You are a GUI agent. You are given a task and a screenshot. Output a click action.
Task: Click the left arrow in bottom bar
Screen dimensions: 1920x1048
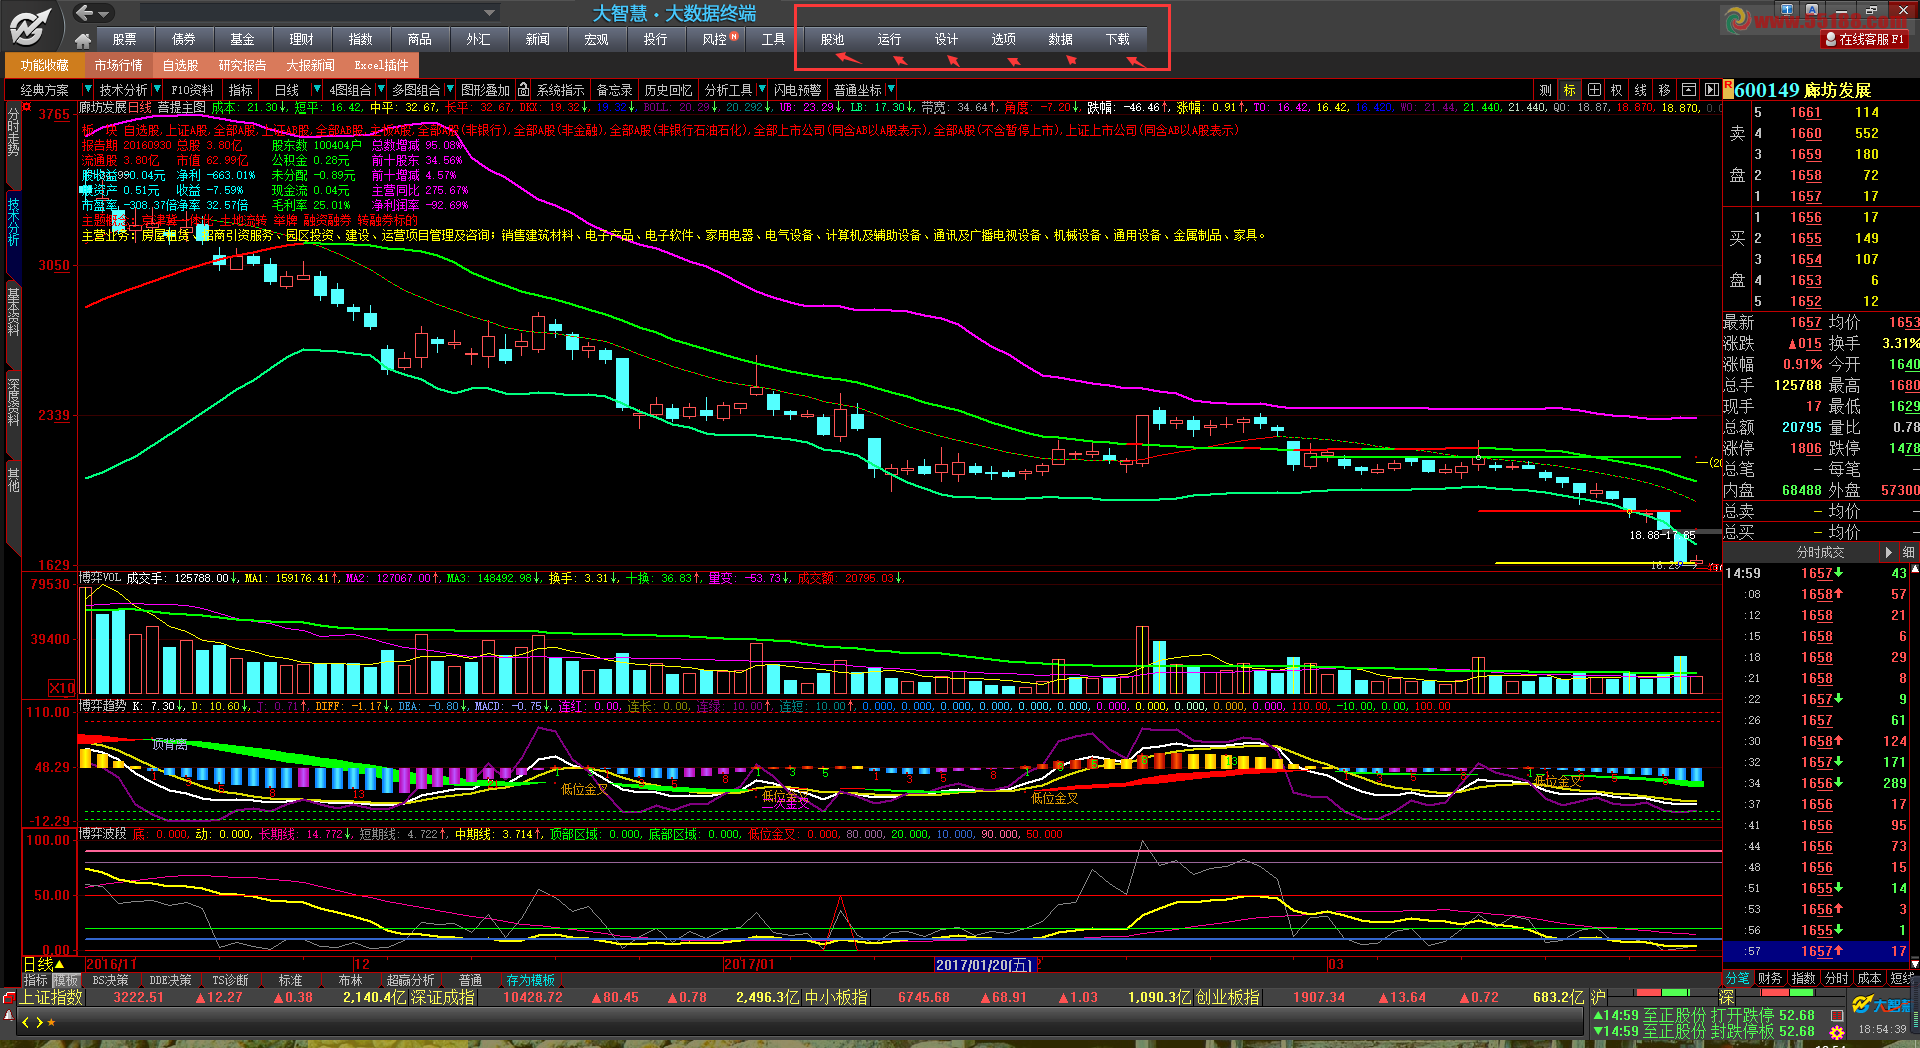tap(26, 1022)
